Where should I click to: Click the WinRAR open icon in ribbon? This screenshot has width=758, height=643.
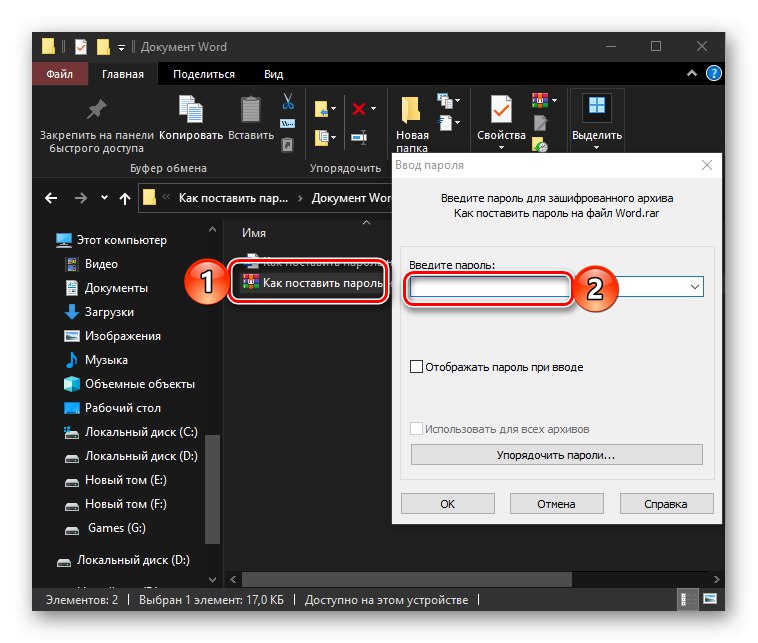(539, 100)
